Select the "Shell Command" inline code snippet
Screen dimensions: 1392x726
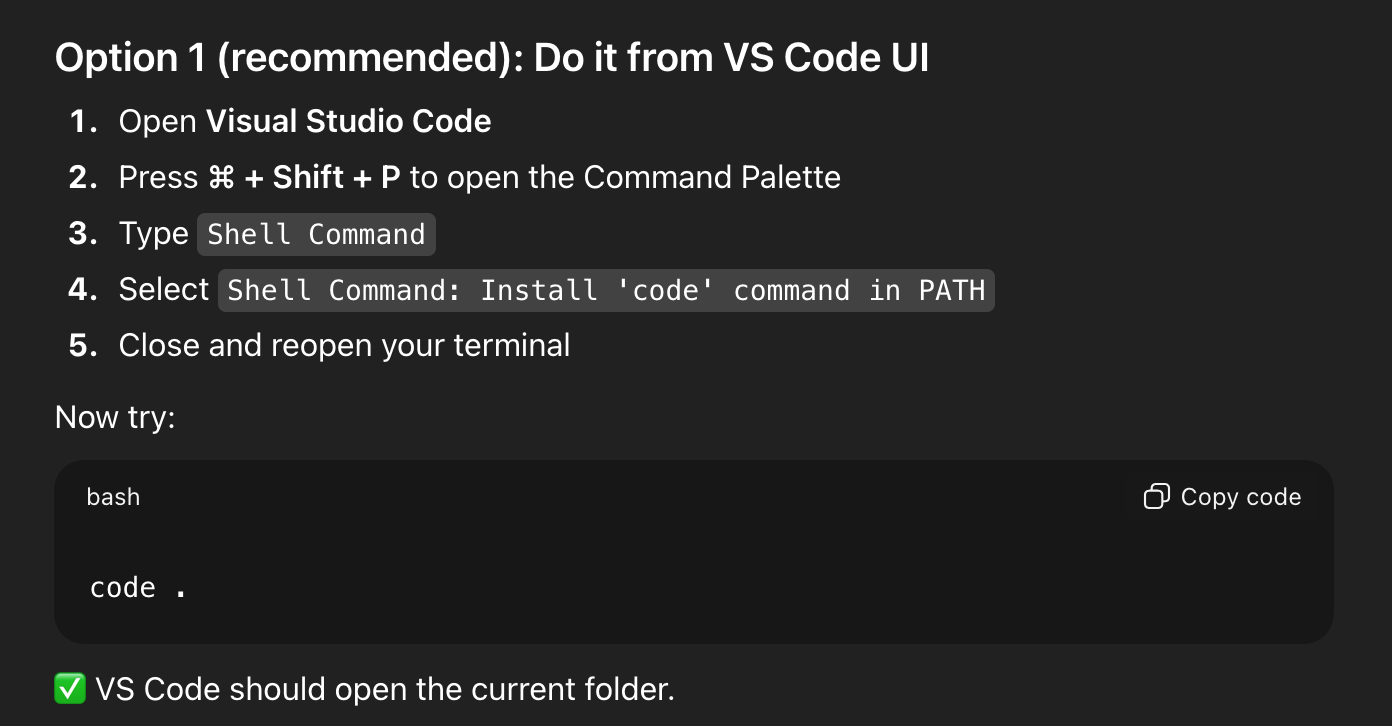pos(316,234)
